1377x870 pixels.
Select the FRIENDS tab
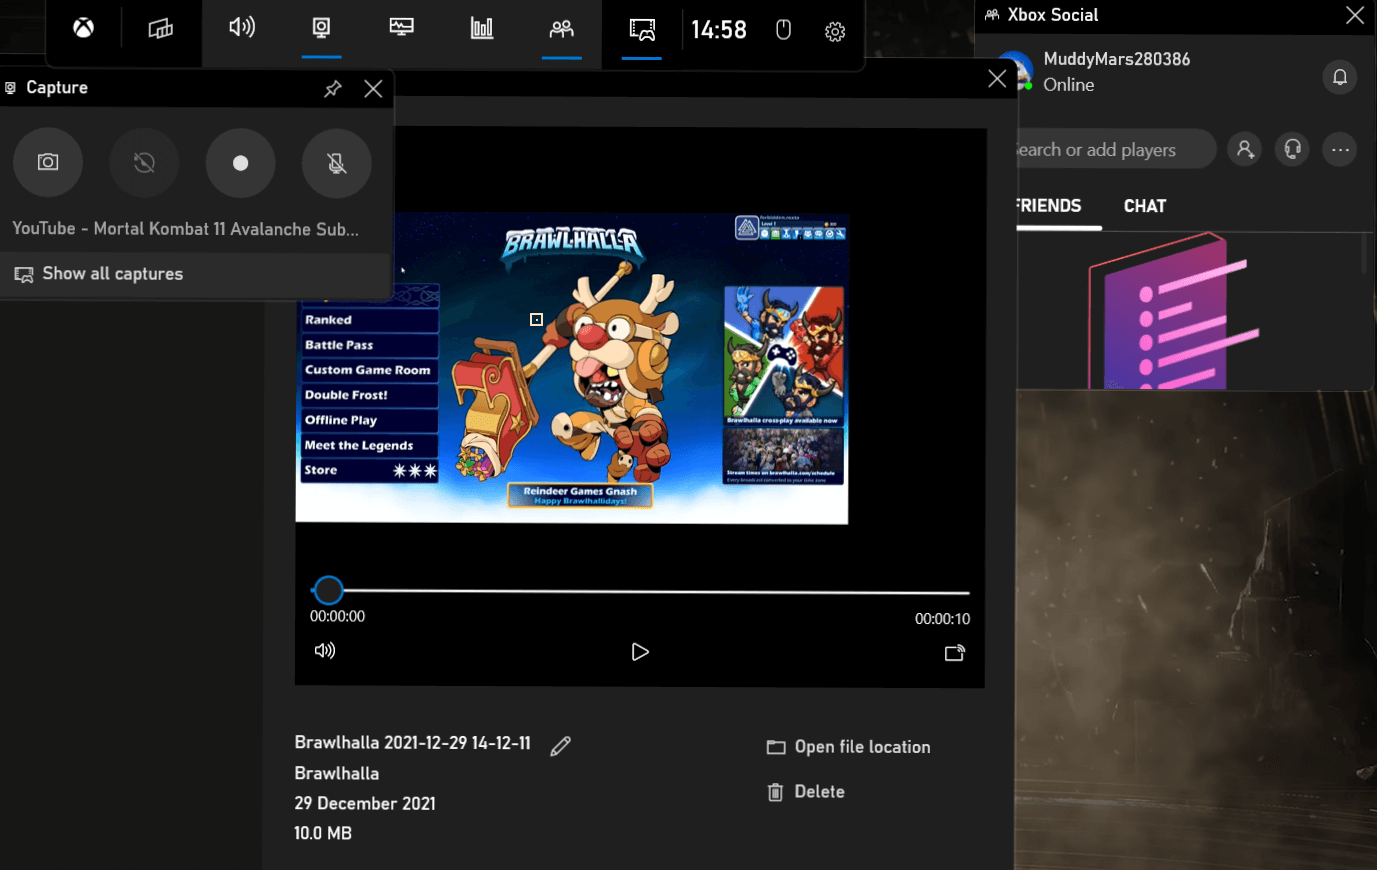pyautogui.click(x=1048, y=205)
